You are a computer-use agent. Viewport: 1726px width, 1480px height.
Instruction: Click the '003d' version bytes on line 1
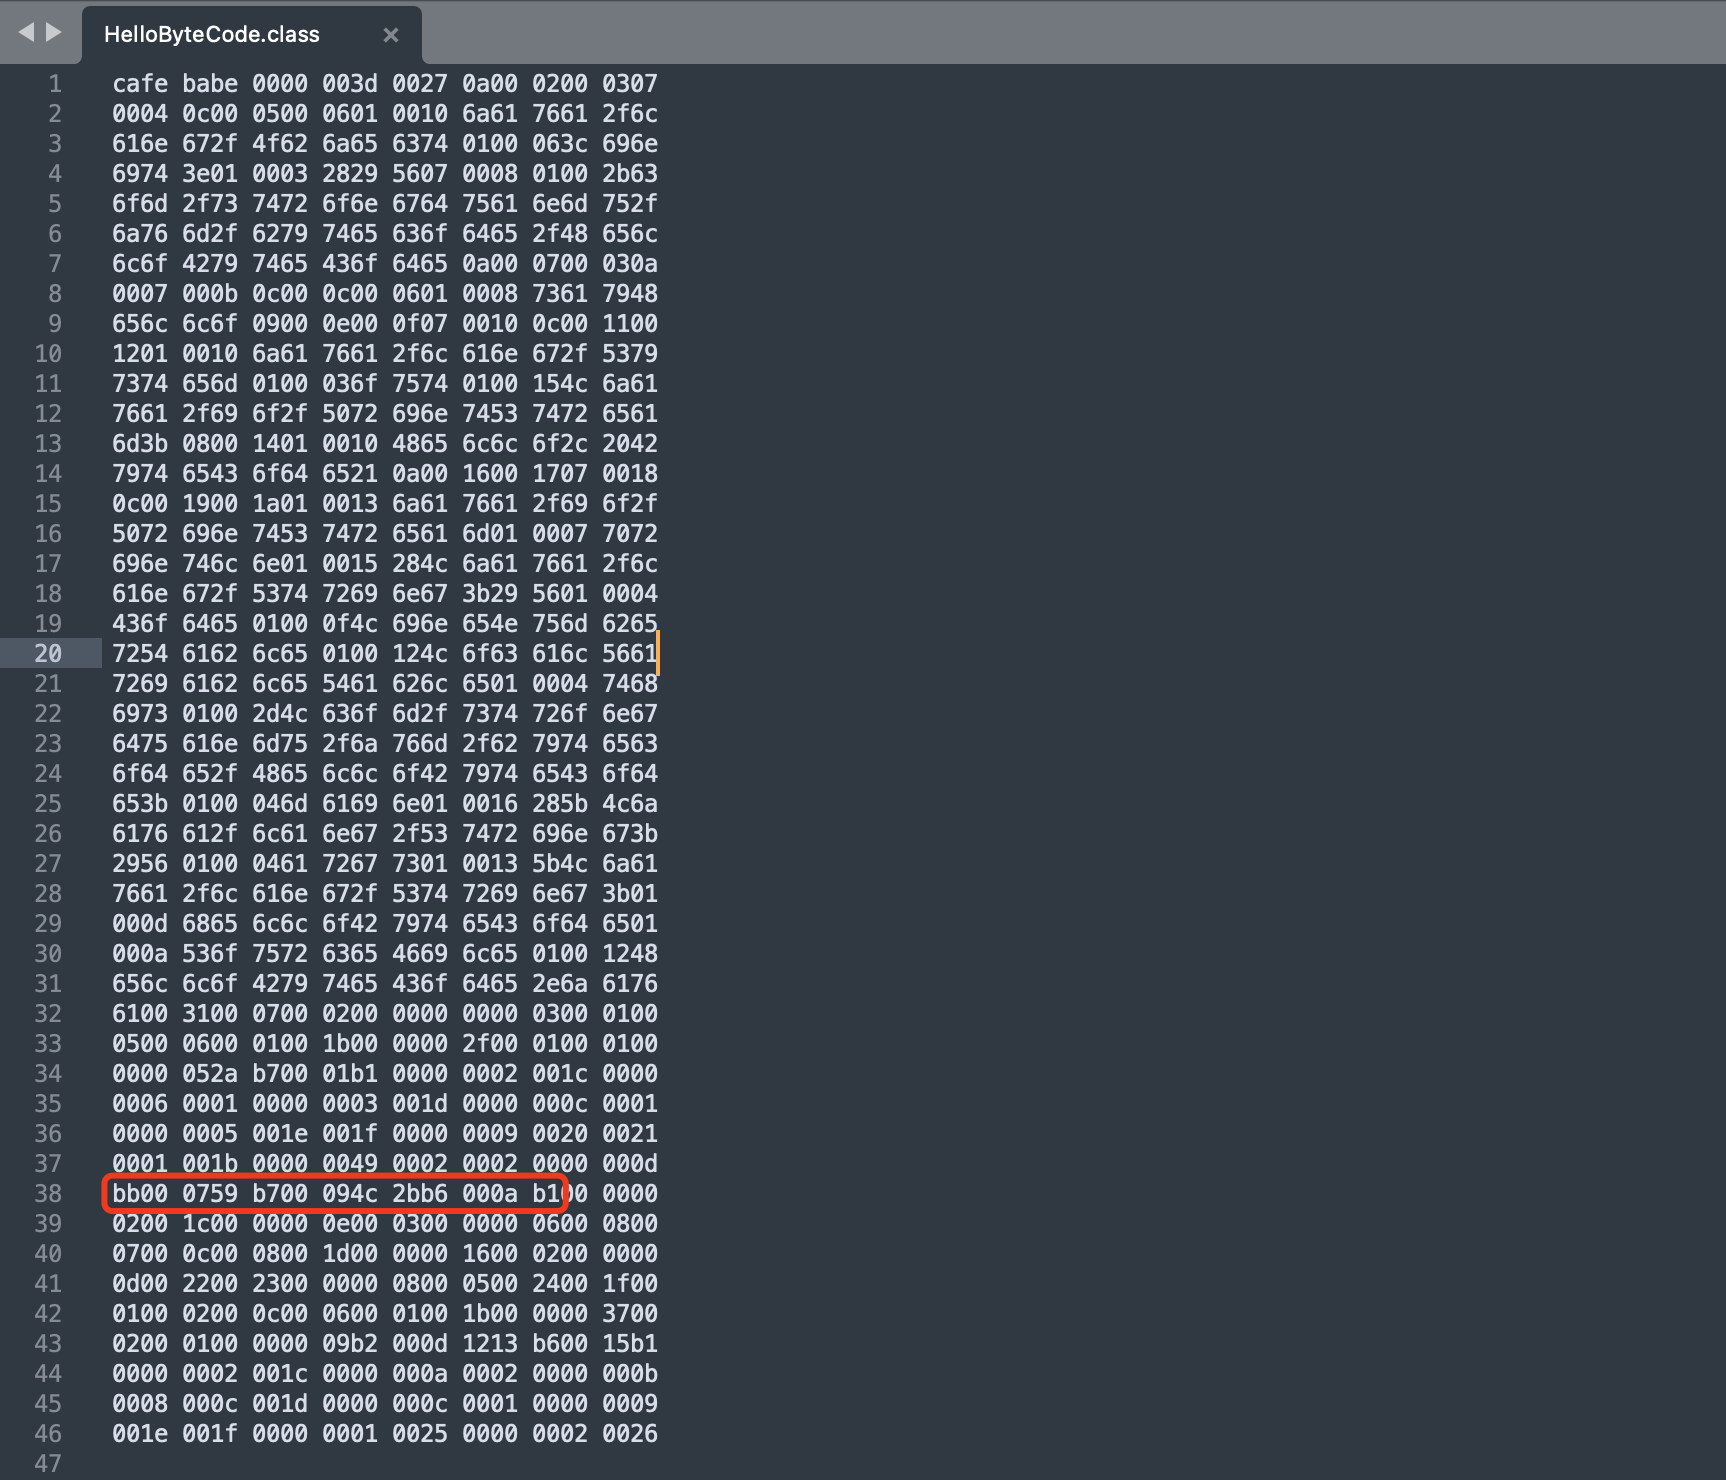(350, 84)
